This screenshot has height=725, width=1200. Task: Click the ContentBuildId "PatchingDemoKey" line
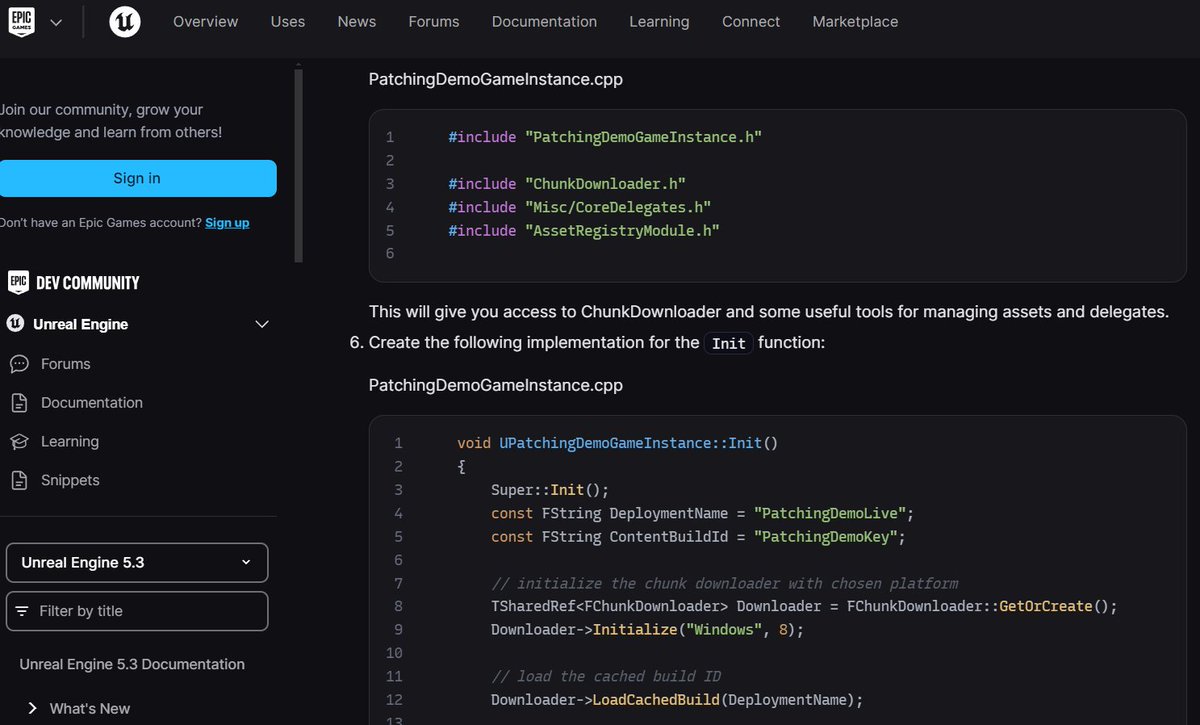(x=698, y=536)
